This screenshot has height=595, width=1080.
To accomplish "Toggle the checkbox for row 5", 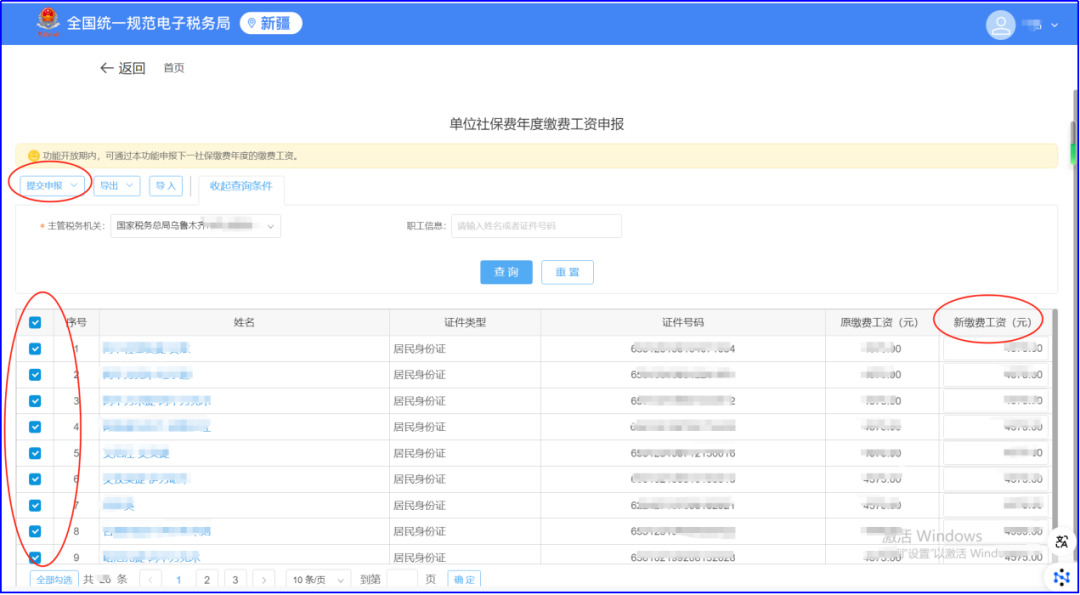I will tap(35, 453).
